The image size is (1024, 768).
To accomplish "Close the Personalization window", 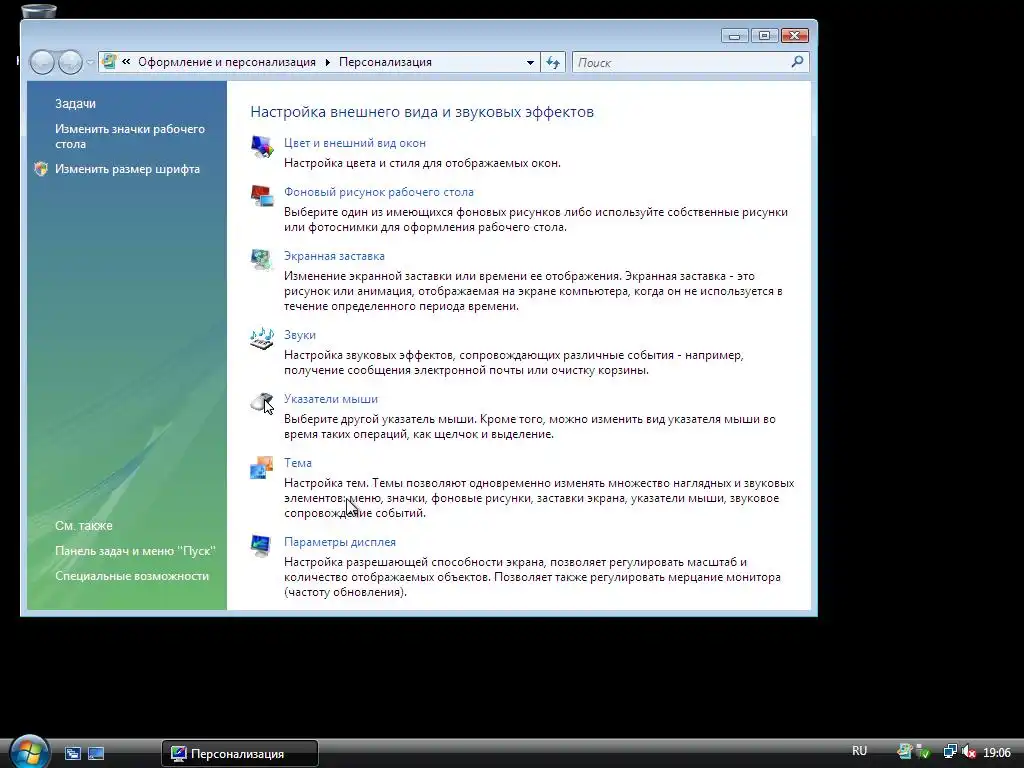I will [x=795, y=36].
